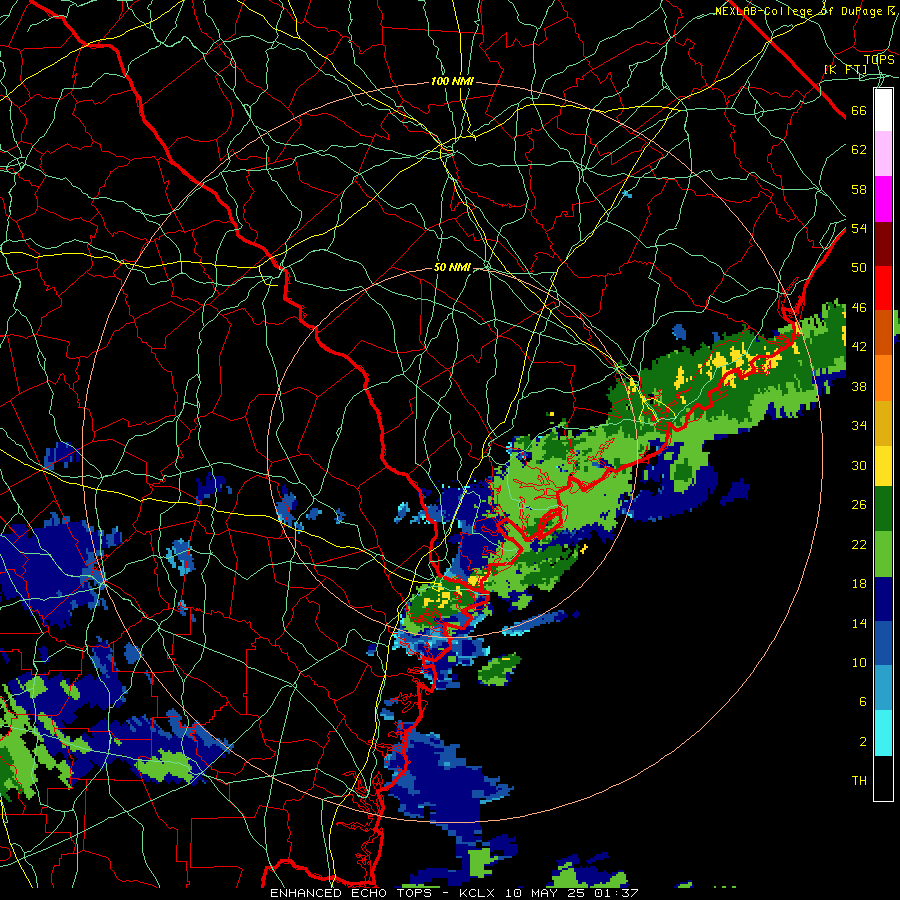Screen dimensions: 900x900
Task: Select the 100 NMI range ring label
Action: pyautogui.click(x=452, y=82)
